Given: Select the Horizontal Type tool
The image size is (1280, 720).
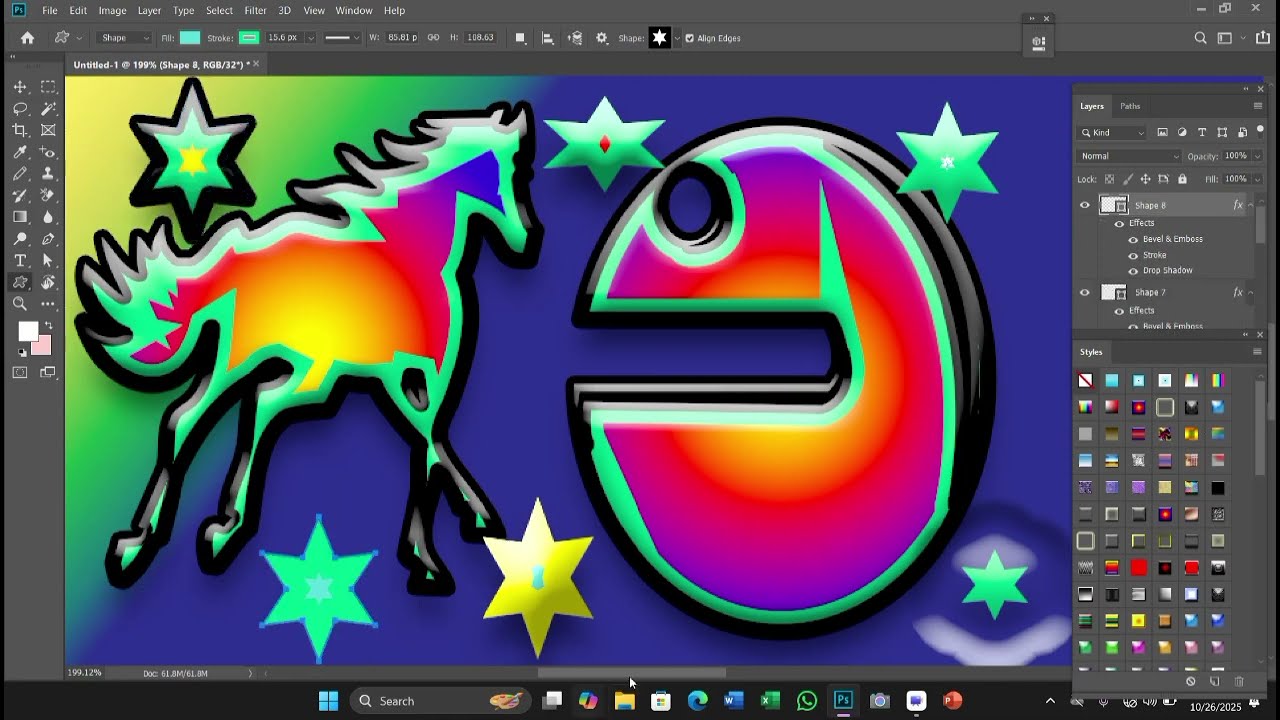Looking at the screenshot, I should point(20,261).
